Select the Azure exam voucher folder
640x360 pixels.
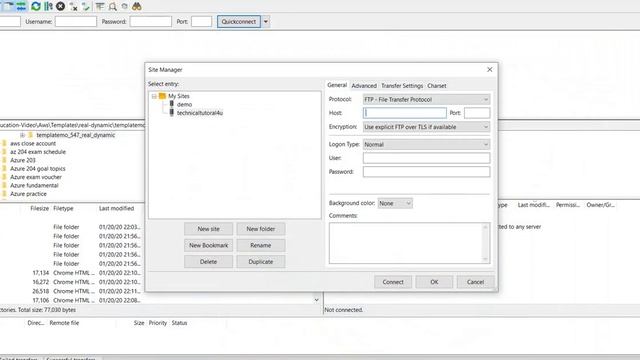coord(36,177)
